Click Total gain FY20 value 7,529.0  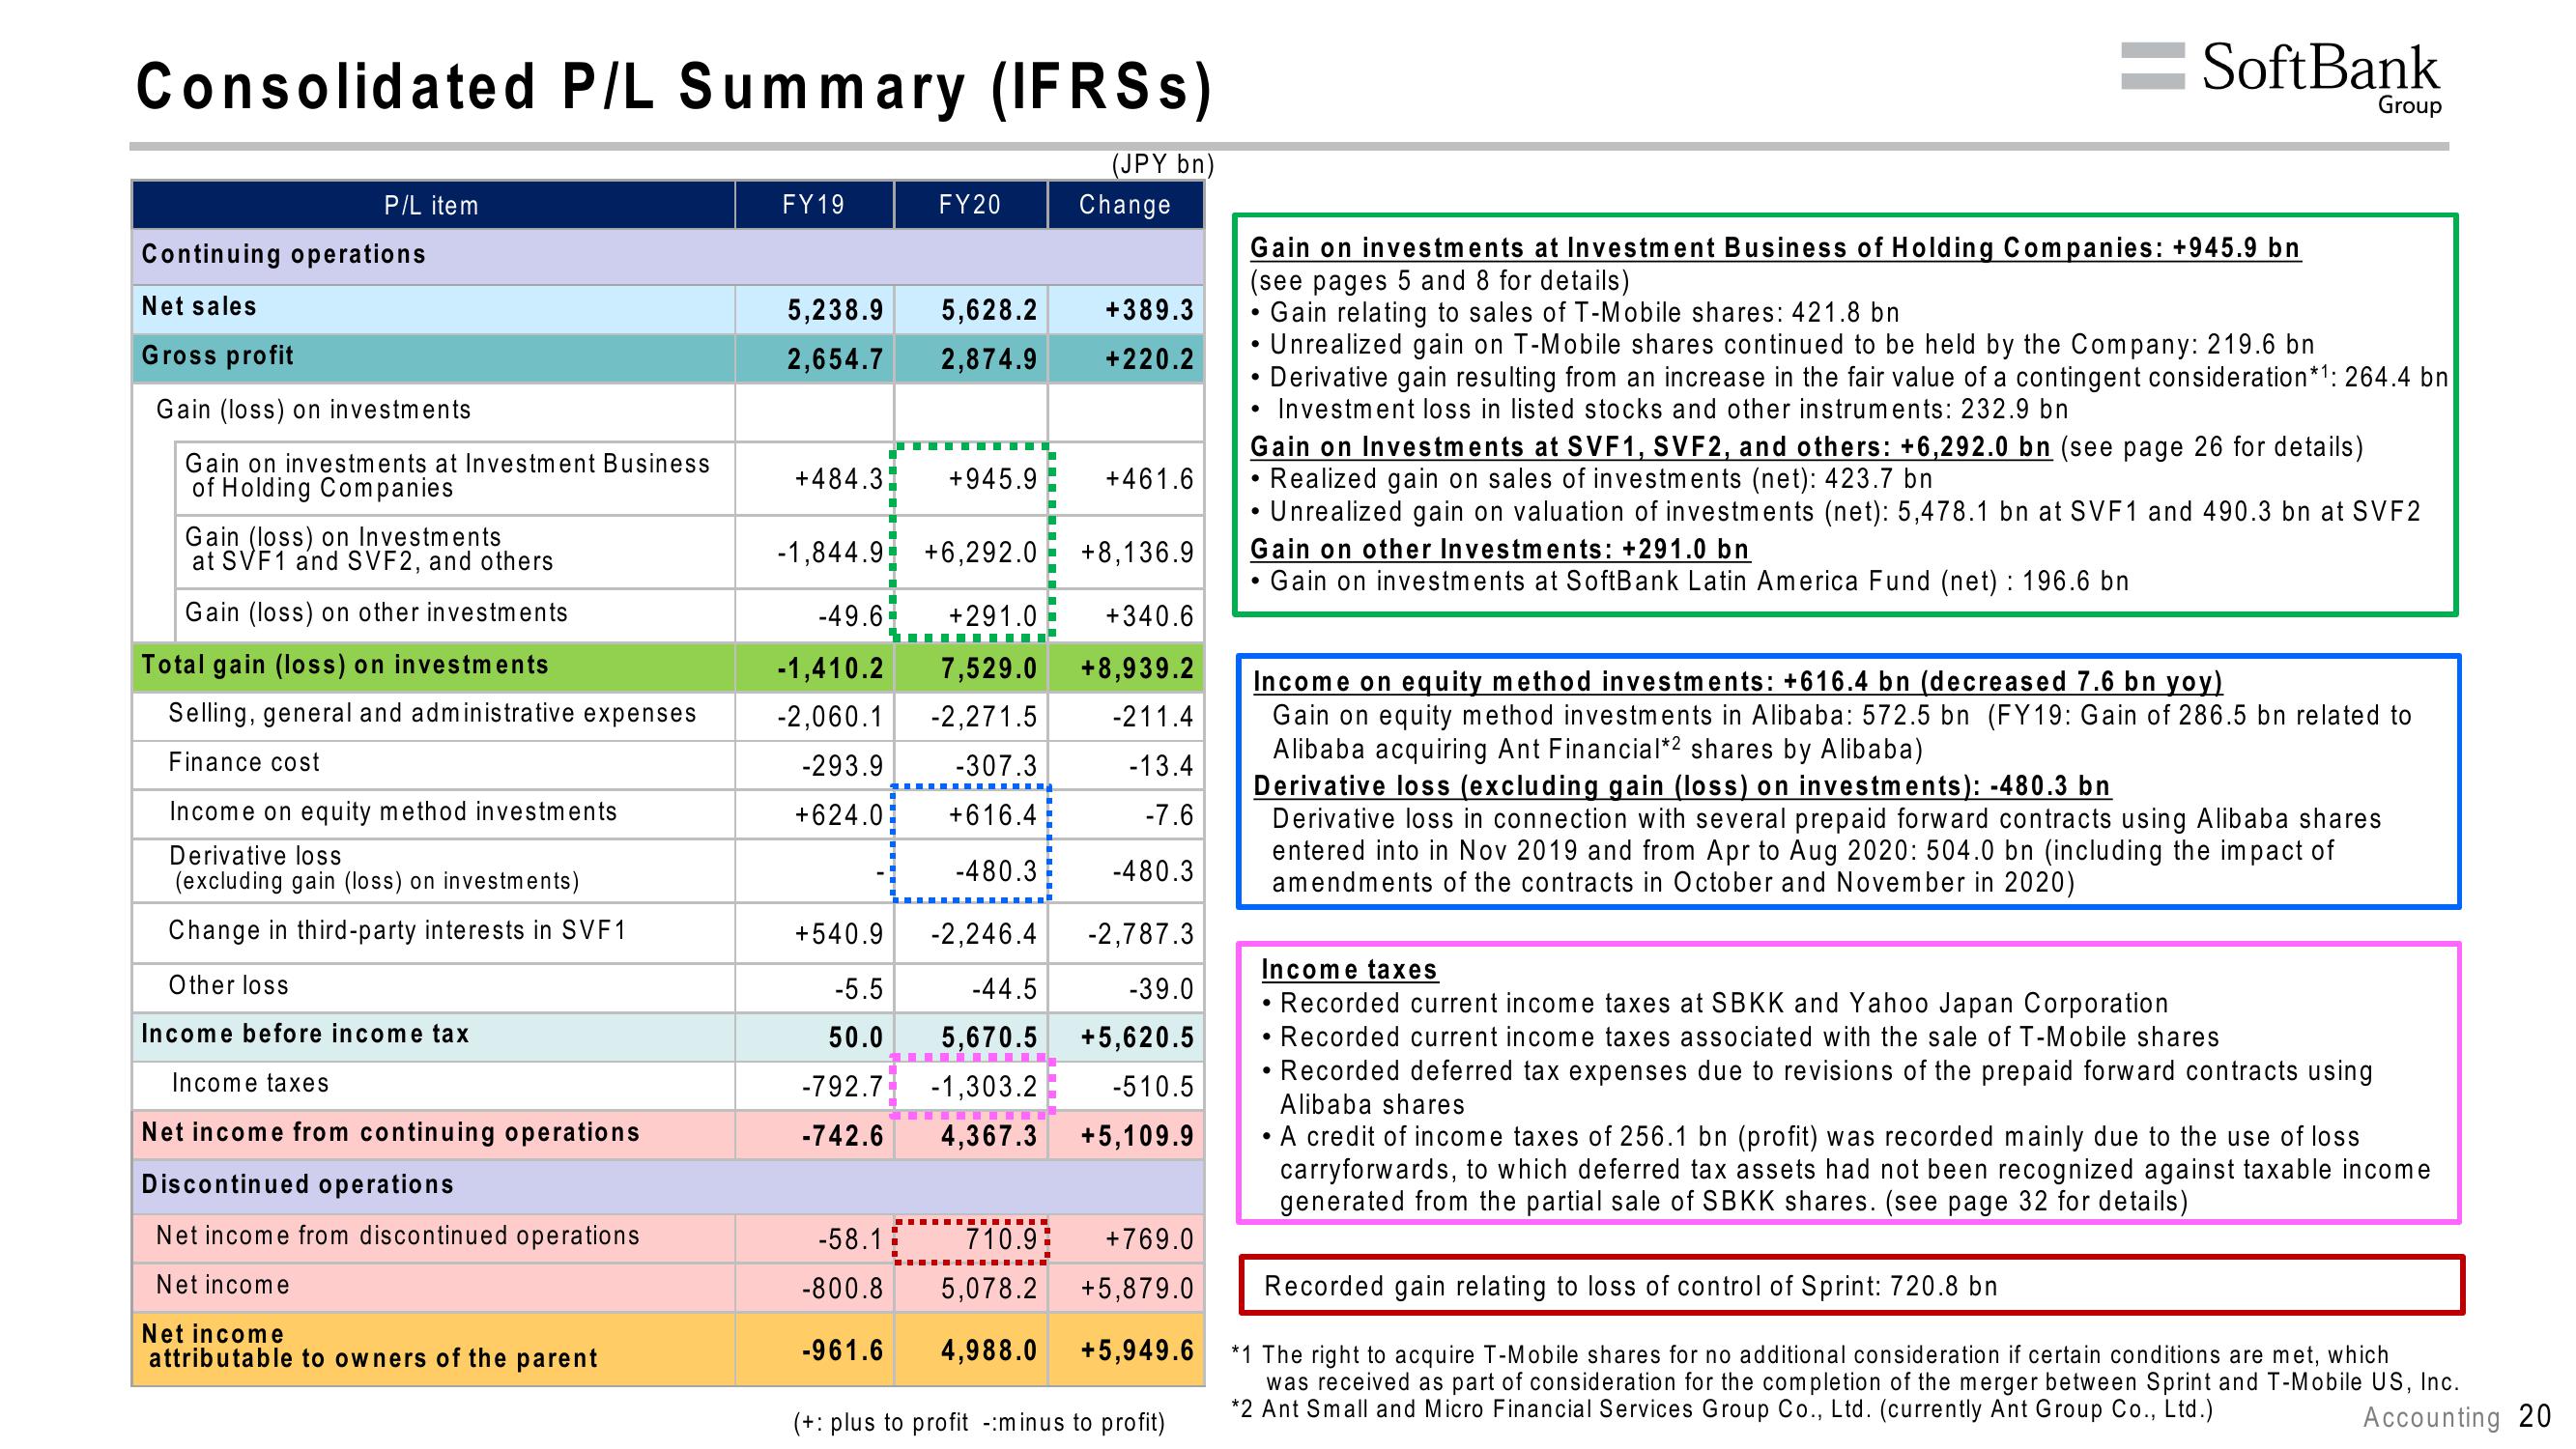pyautogui.click(x=989, y=670)
